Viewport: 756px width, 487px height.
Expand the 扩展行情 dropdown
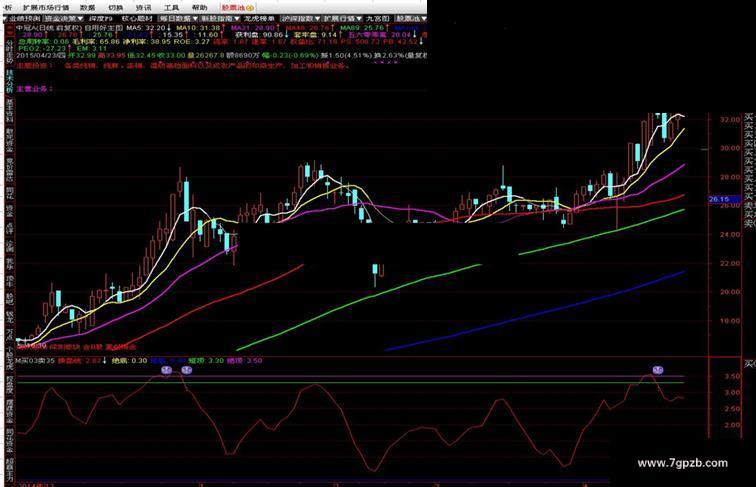342,19
